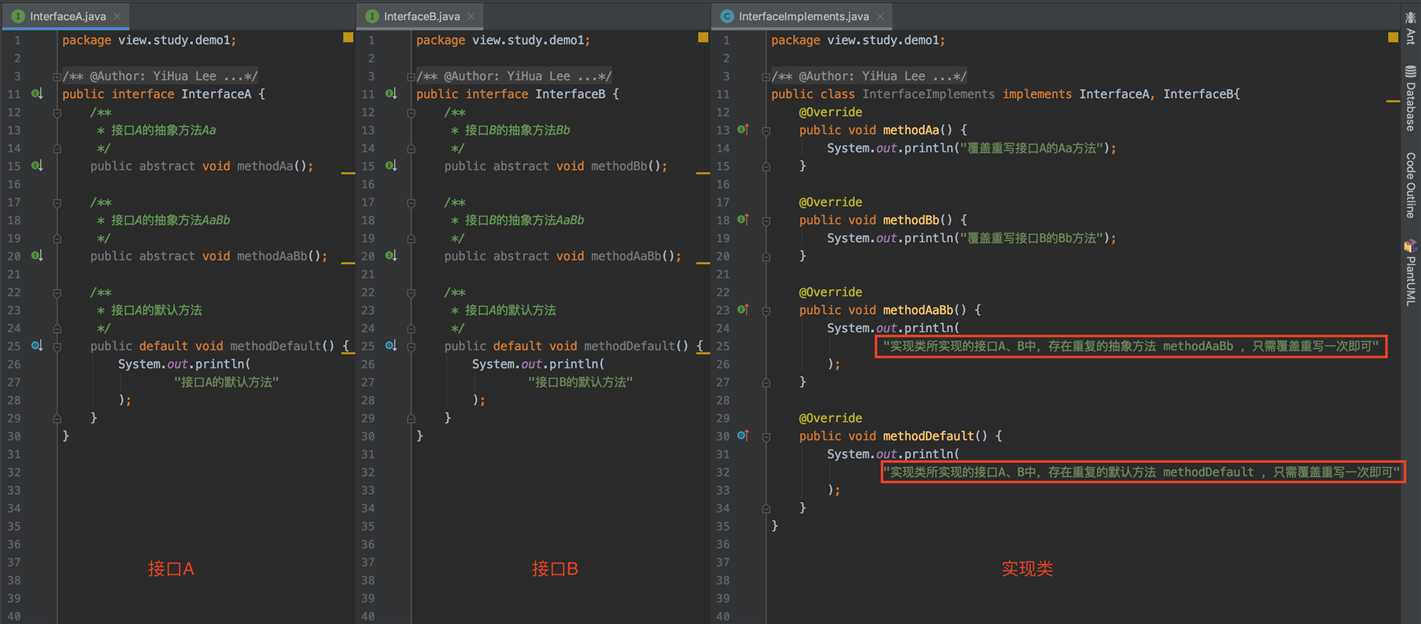Image resolution: width=1421 pixels, height=624 pixels.
Task: Click gutter marker next to methodAa() in InterfaceA
Action: click(37, 166)
